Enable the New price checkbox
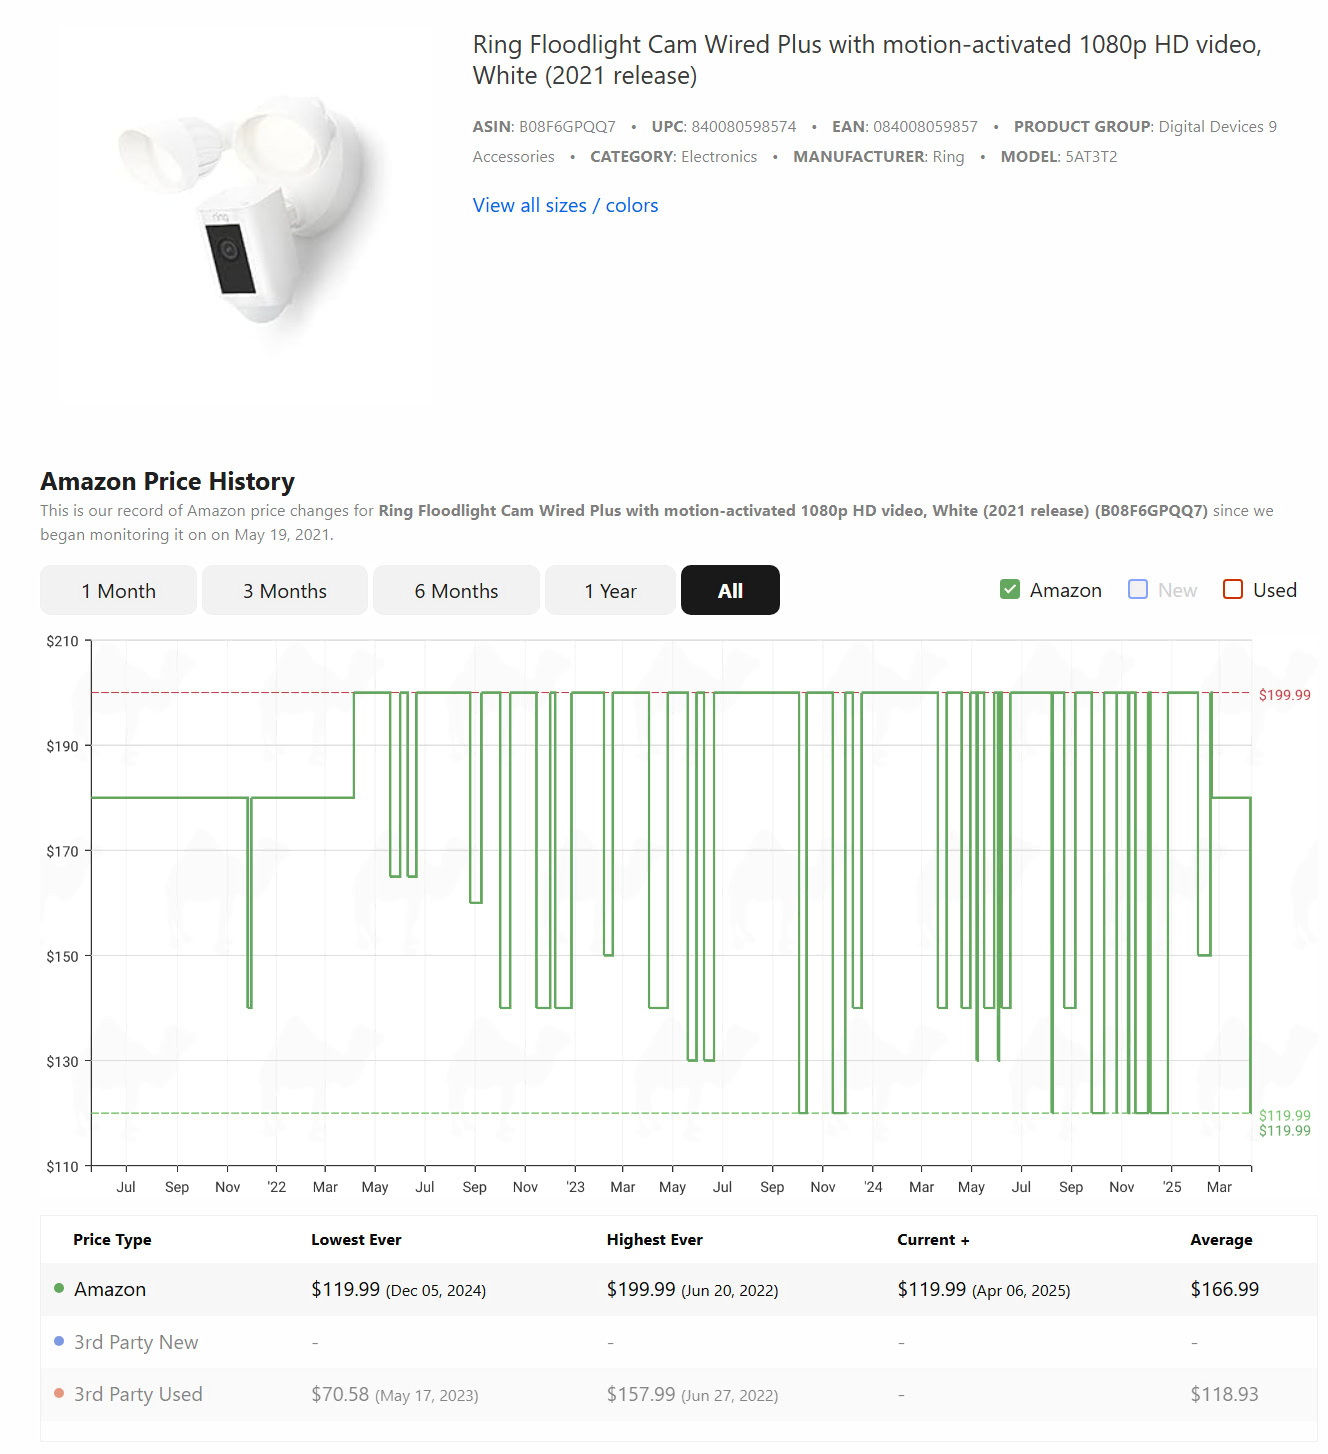The height and width of the screenshot is (1454, 1328). (x=1138, y=589)
